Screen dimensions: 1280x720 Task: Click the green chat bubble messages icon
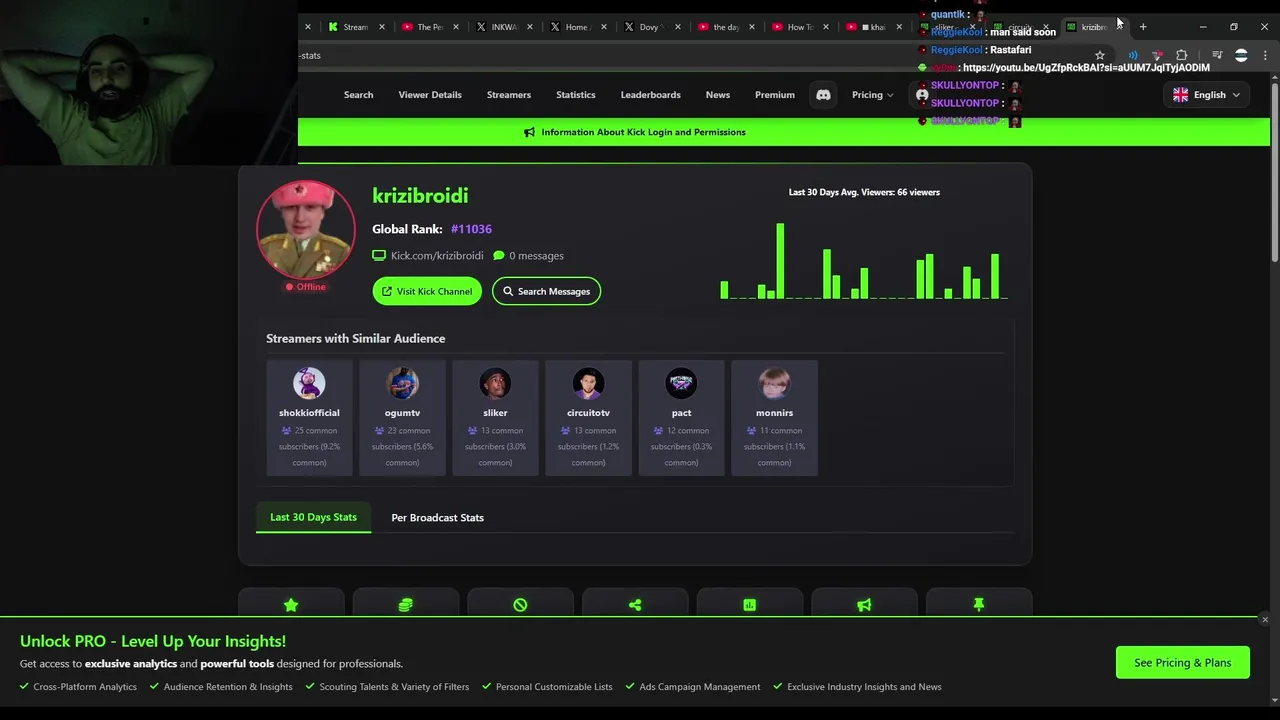click(498, 256)
